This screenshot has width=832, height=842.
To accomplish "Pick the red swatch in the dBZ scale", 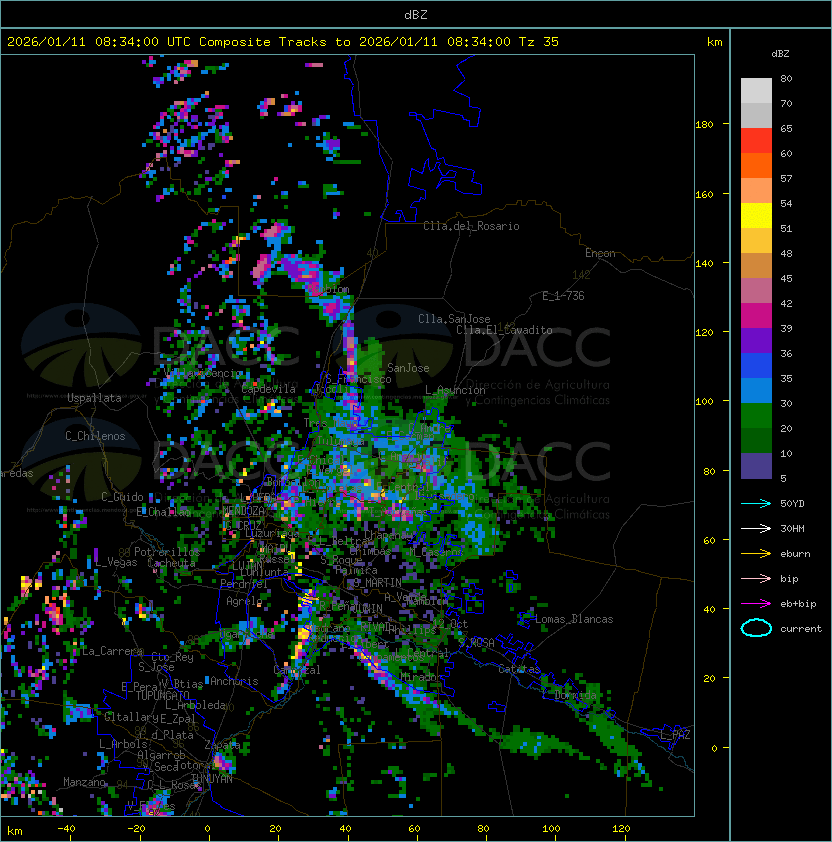I will (756, 141).
